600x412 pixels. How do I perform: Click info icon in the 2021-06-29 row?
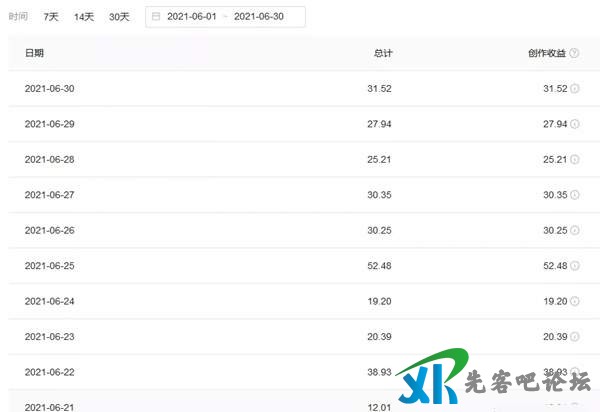coord(575,124)
